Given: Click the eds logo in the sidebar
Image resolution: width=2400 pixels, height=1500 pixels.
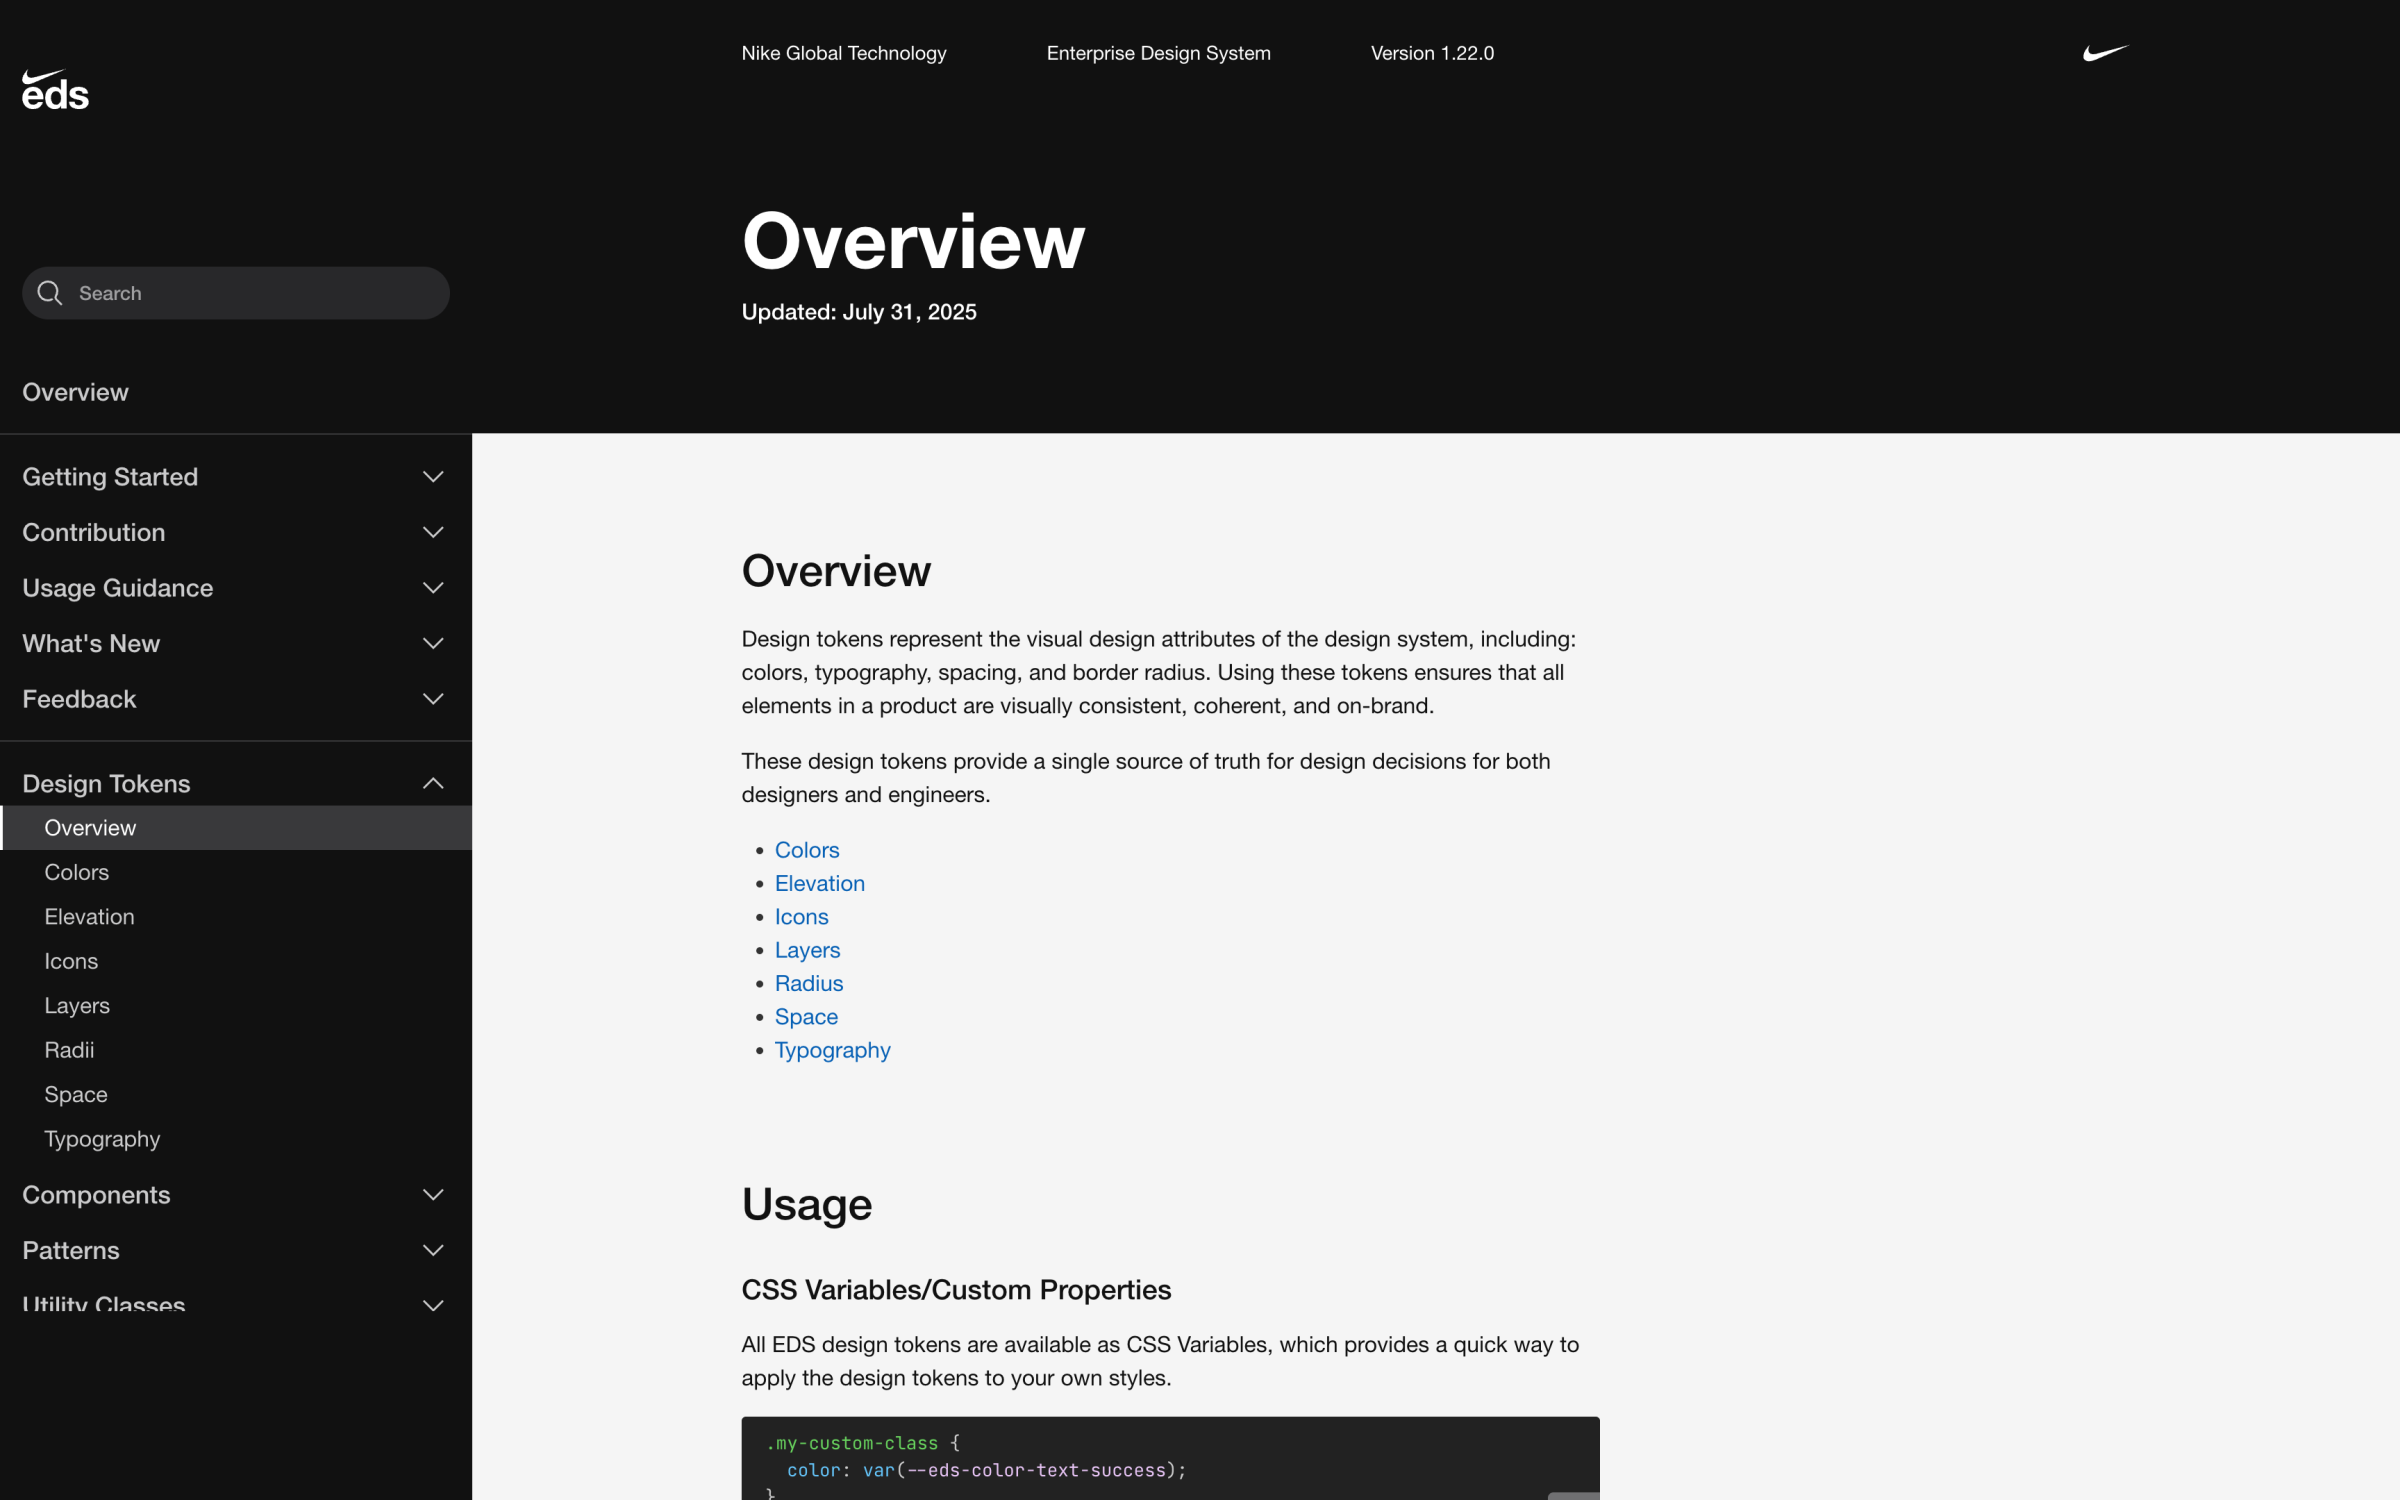Looking at the screenshot, I should [x=56, y=90].
